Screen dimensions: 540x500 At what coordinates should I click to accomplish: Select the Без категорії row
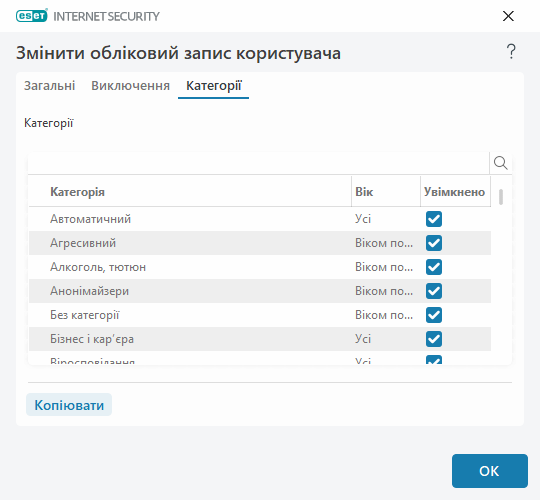pyautogui.click(x=260, y=315)
